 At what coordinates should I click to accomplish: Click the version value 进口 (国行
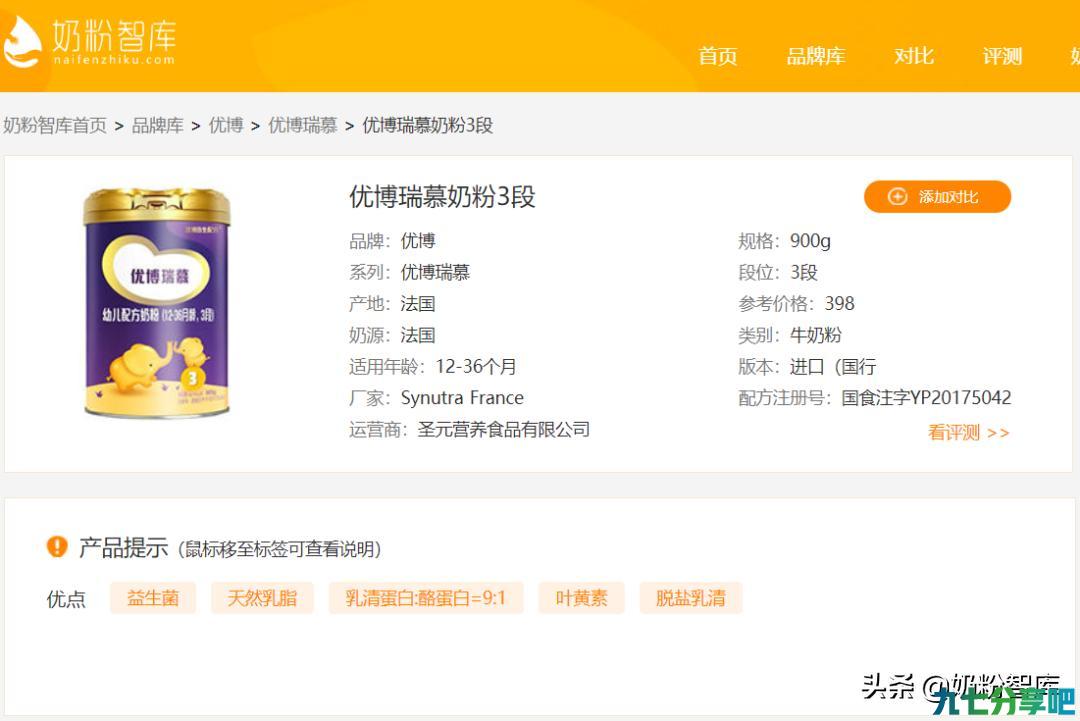(833, 366)
